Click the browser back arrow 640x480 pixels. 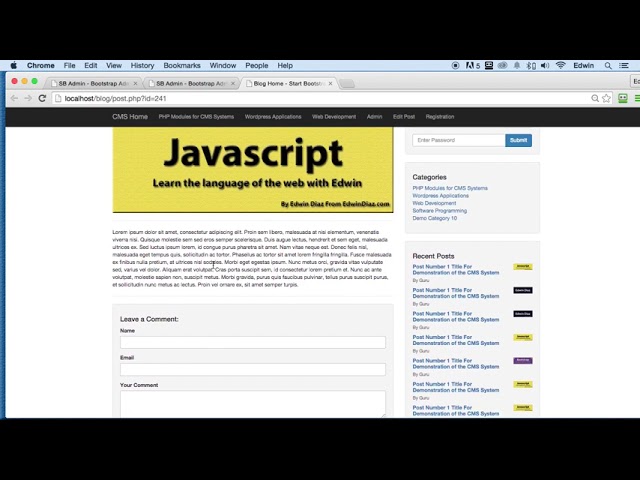[x=14, y=98]
